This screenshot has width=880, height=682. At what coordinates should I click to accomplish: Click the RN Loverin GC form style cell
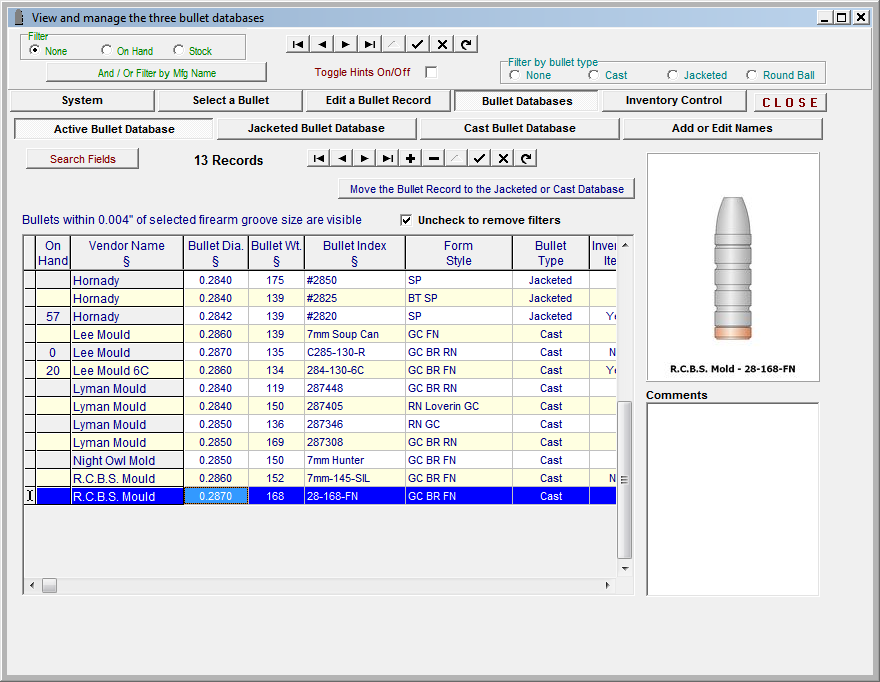click(x=459, y=406)
